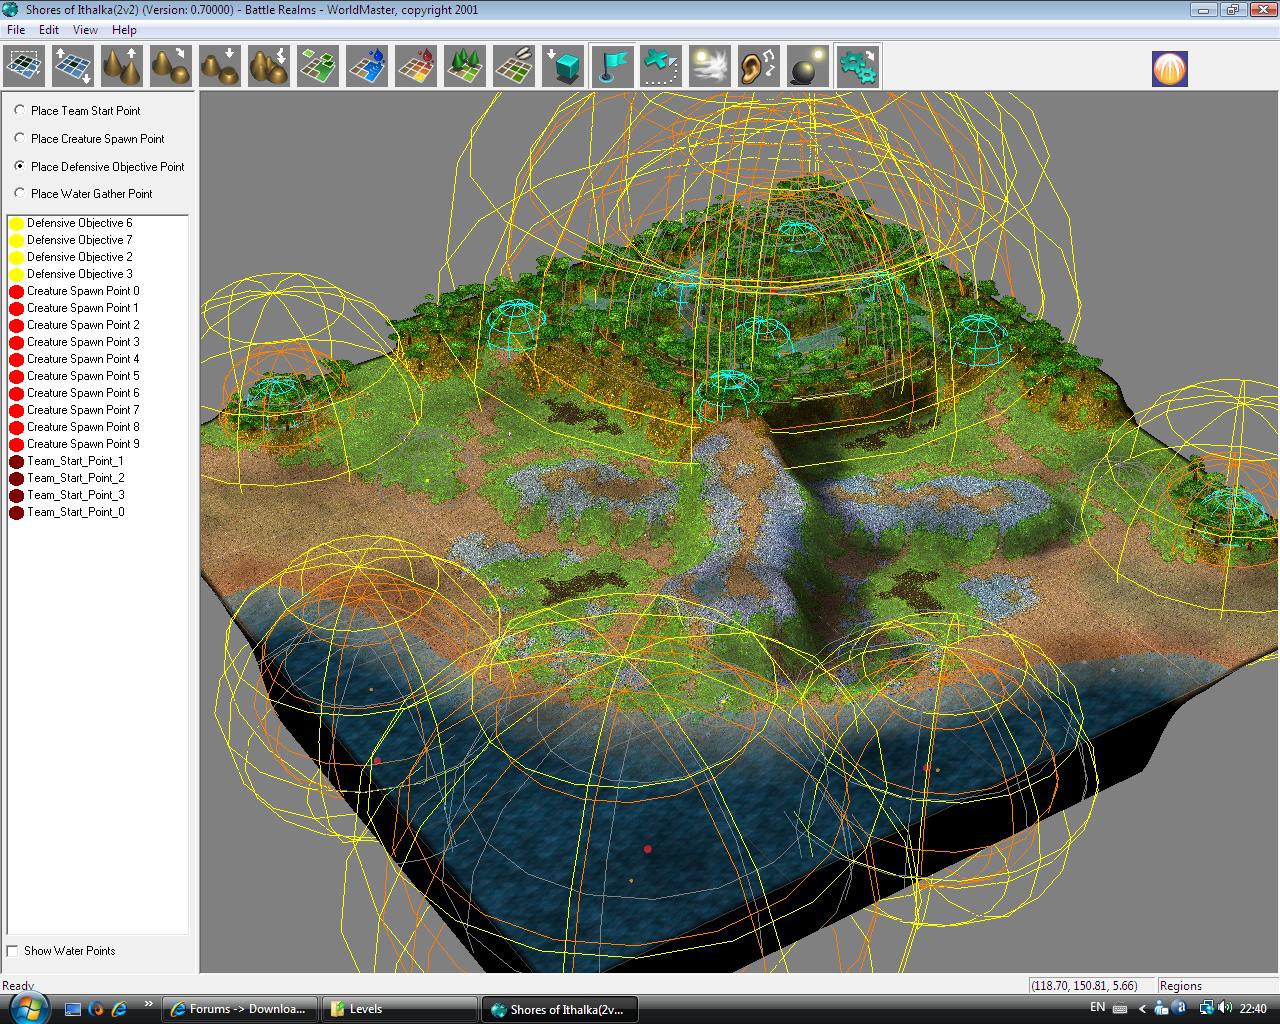Open the fog effects tool
This screenshot has height=1024, width=1280.
coord(710,67)
